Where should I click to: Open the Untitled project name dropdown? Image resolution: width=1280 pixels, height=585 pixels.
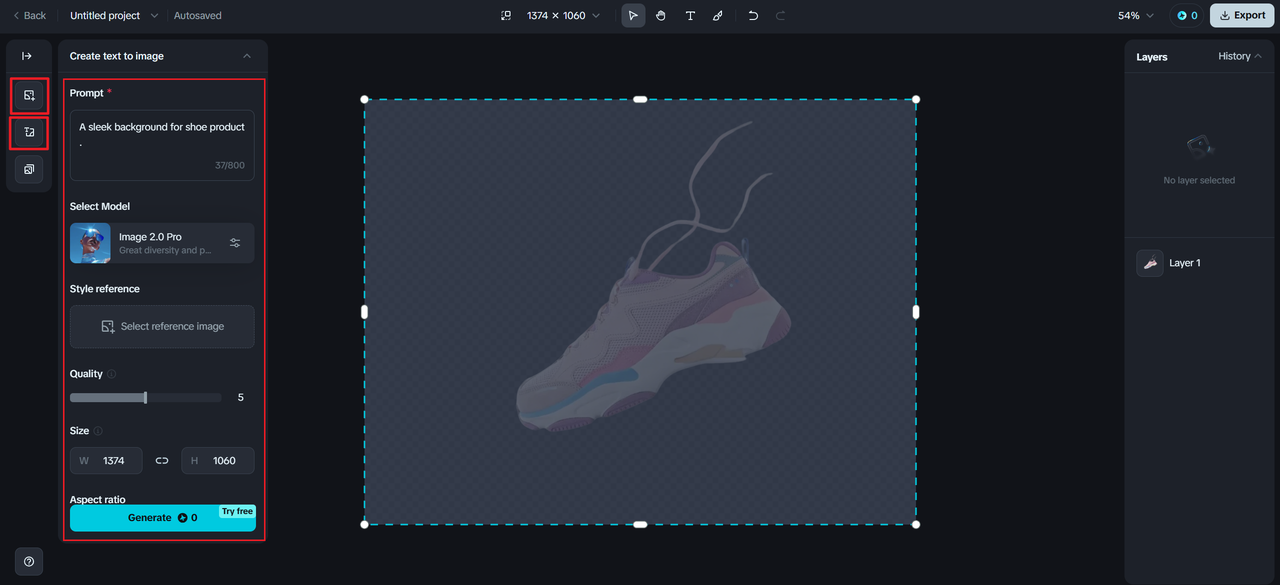tap(114, 16)
